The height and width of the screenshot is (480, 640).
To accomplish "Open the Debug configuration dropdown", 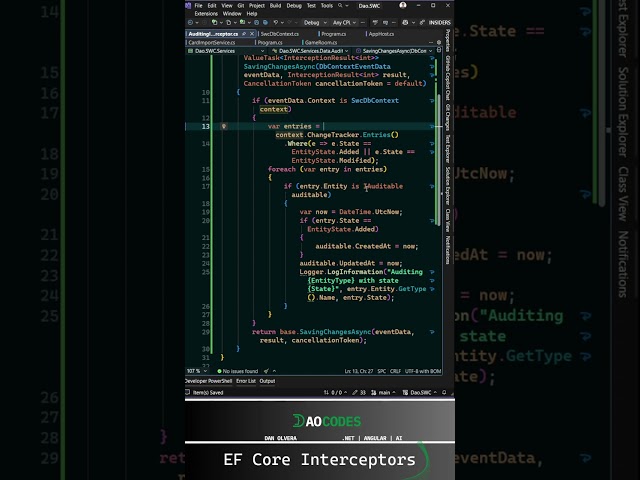I will tap(315, 22).
